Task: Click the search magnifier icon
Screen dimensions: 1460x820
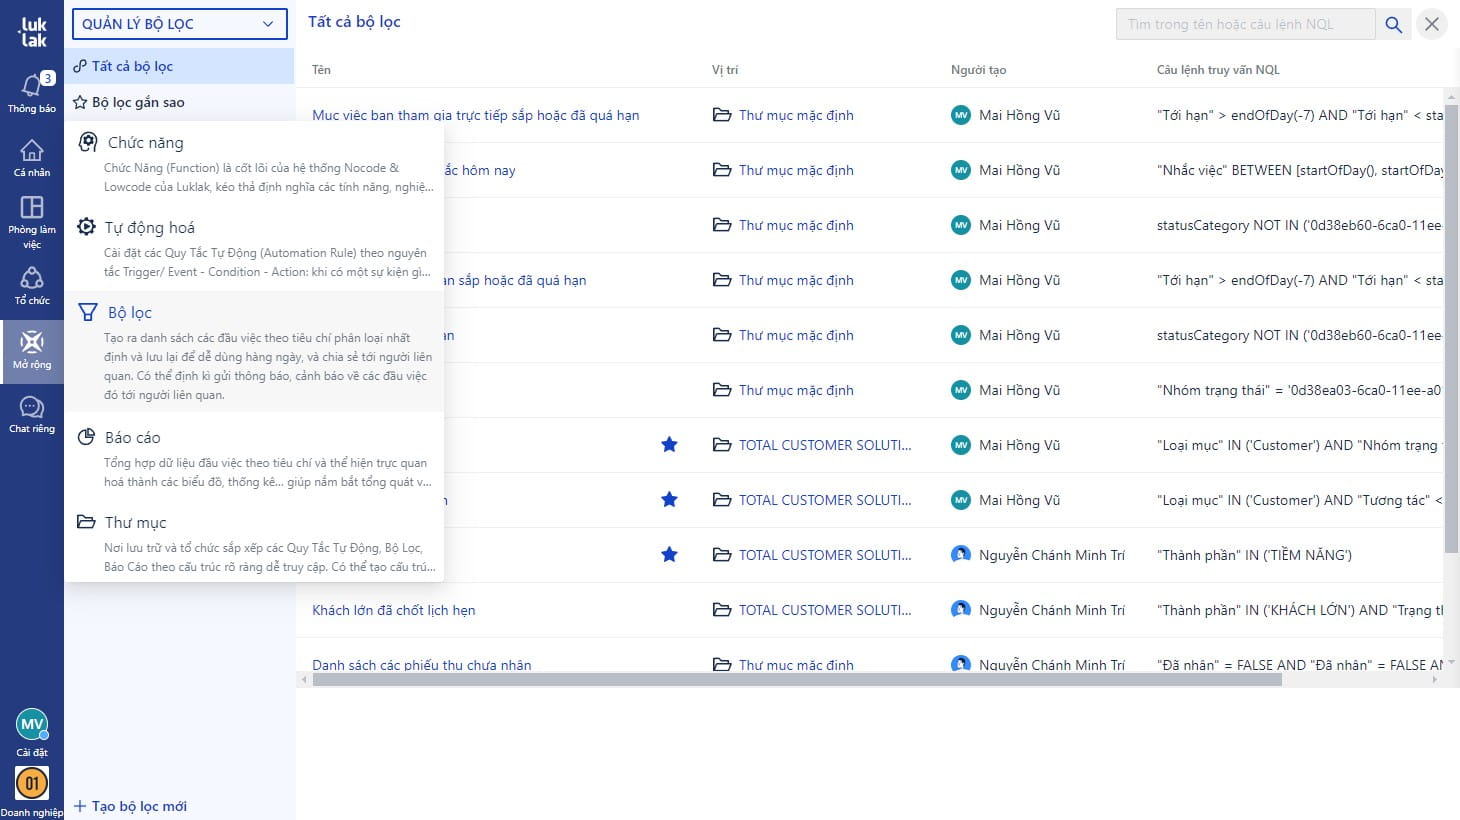Action: click(1393, 24)
